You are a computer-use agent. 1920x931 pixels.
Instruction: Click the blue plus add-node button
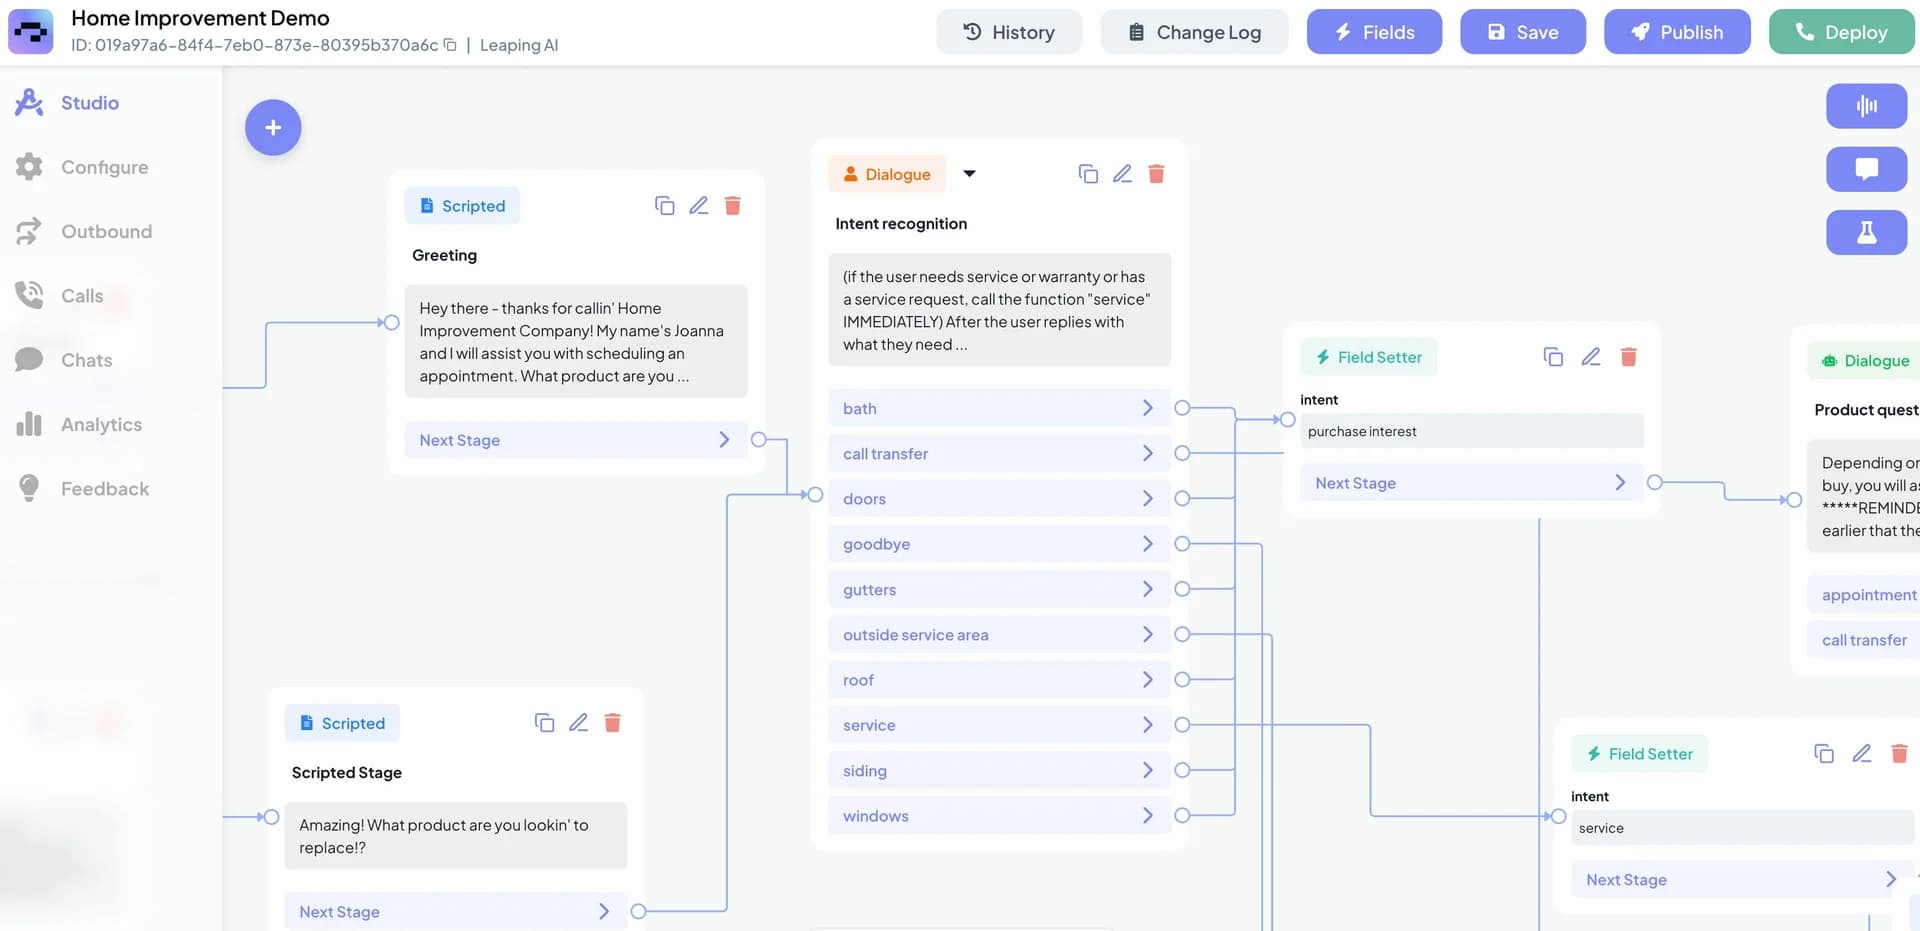pos(273,127)
